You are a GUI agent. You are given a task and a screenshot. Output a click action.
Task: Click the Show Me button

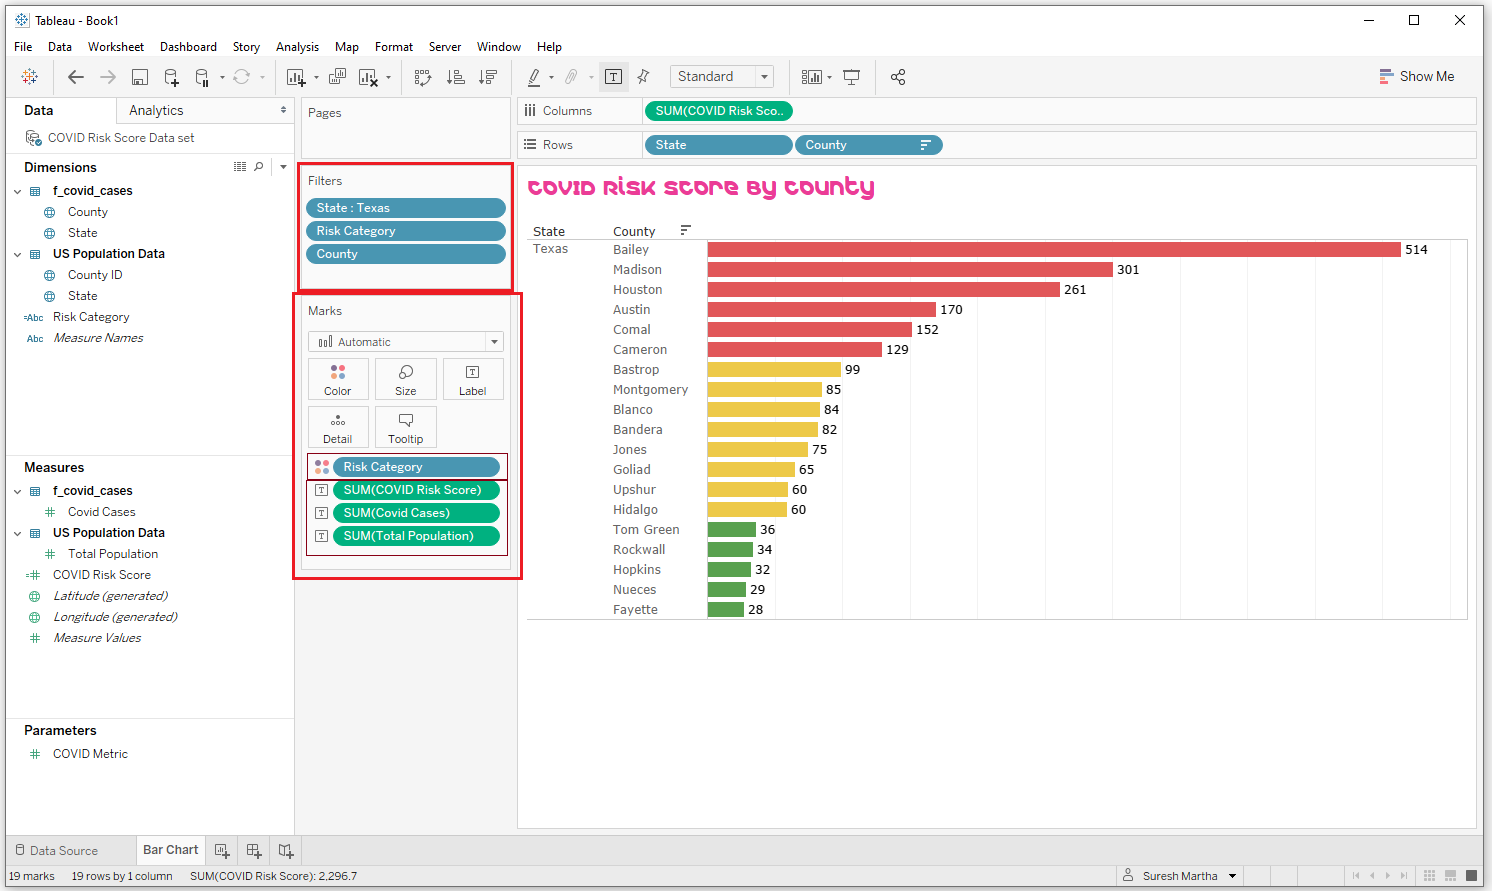click(1416, 76)
